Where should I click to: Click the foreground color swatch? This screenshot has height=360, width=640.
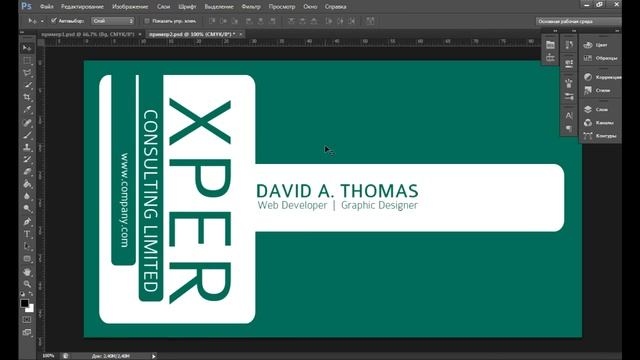[x=24, y=303]
